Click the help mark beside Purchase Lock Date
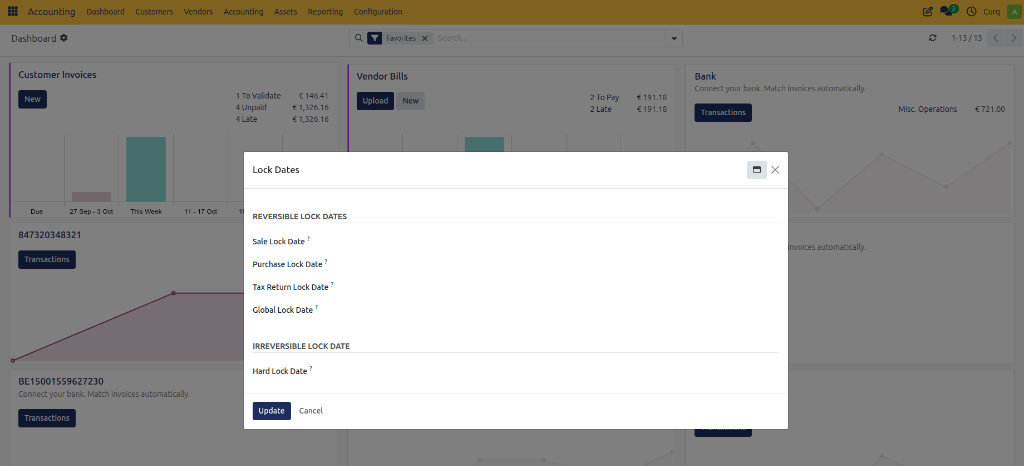 tap(326, 262)
